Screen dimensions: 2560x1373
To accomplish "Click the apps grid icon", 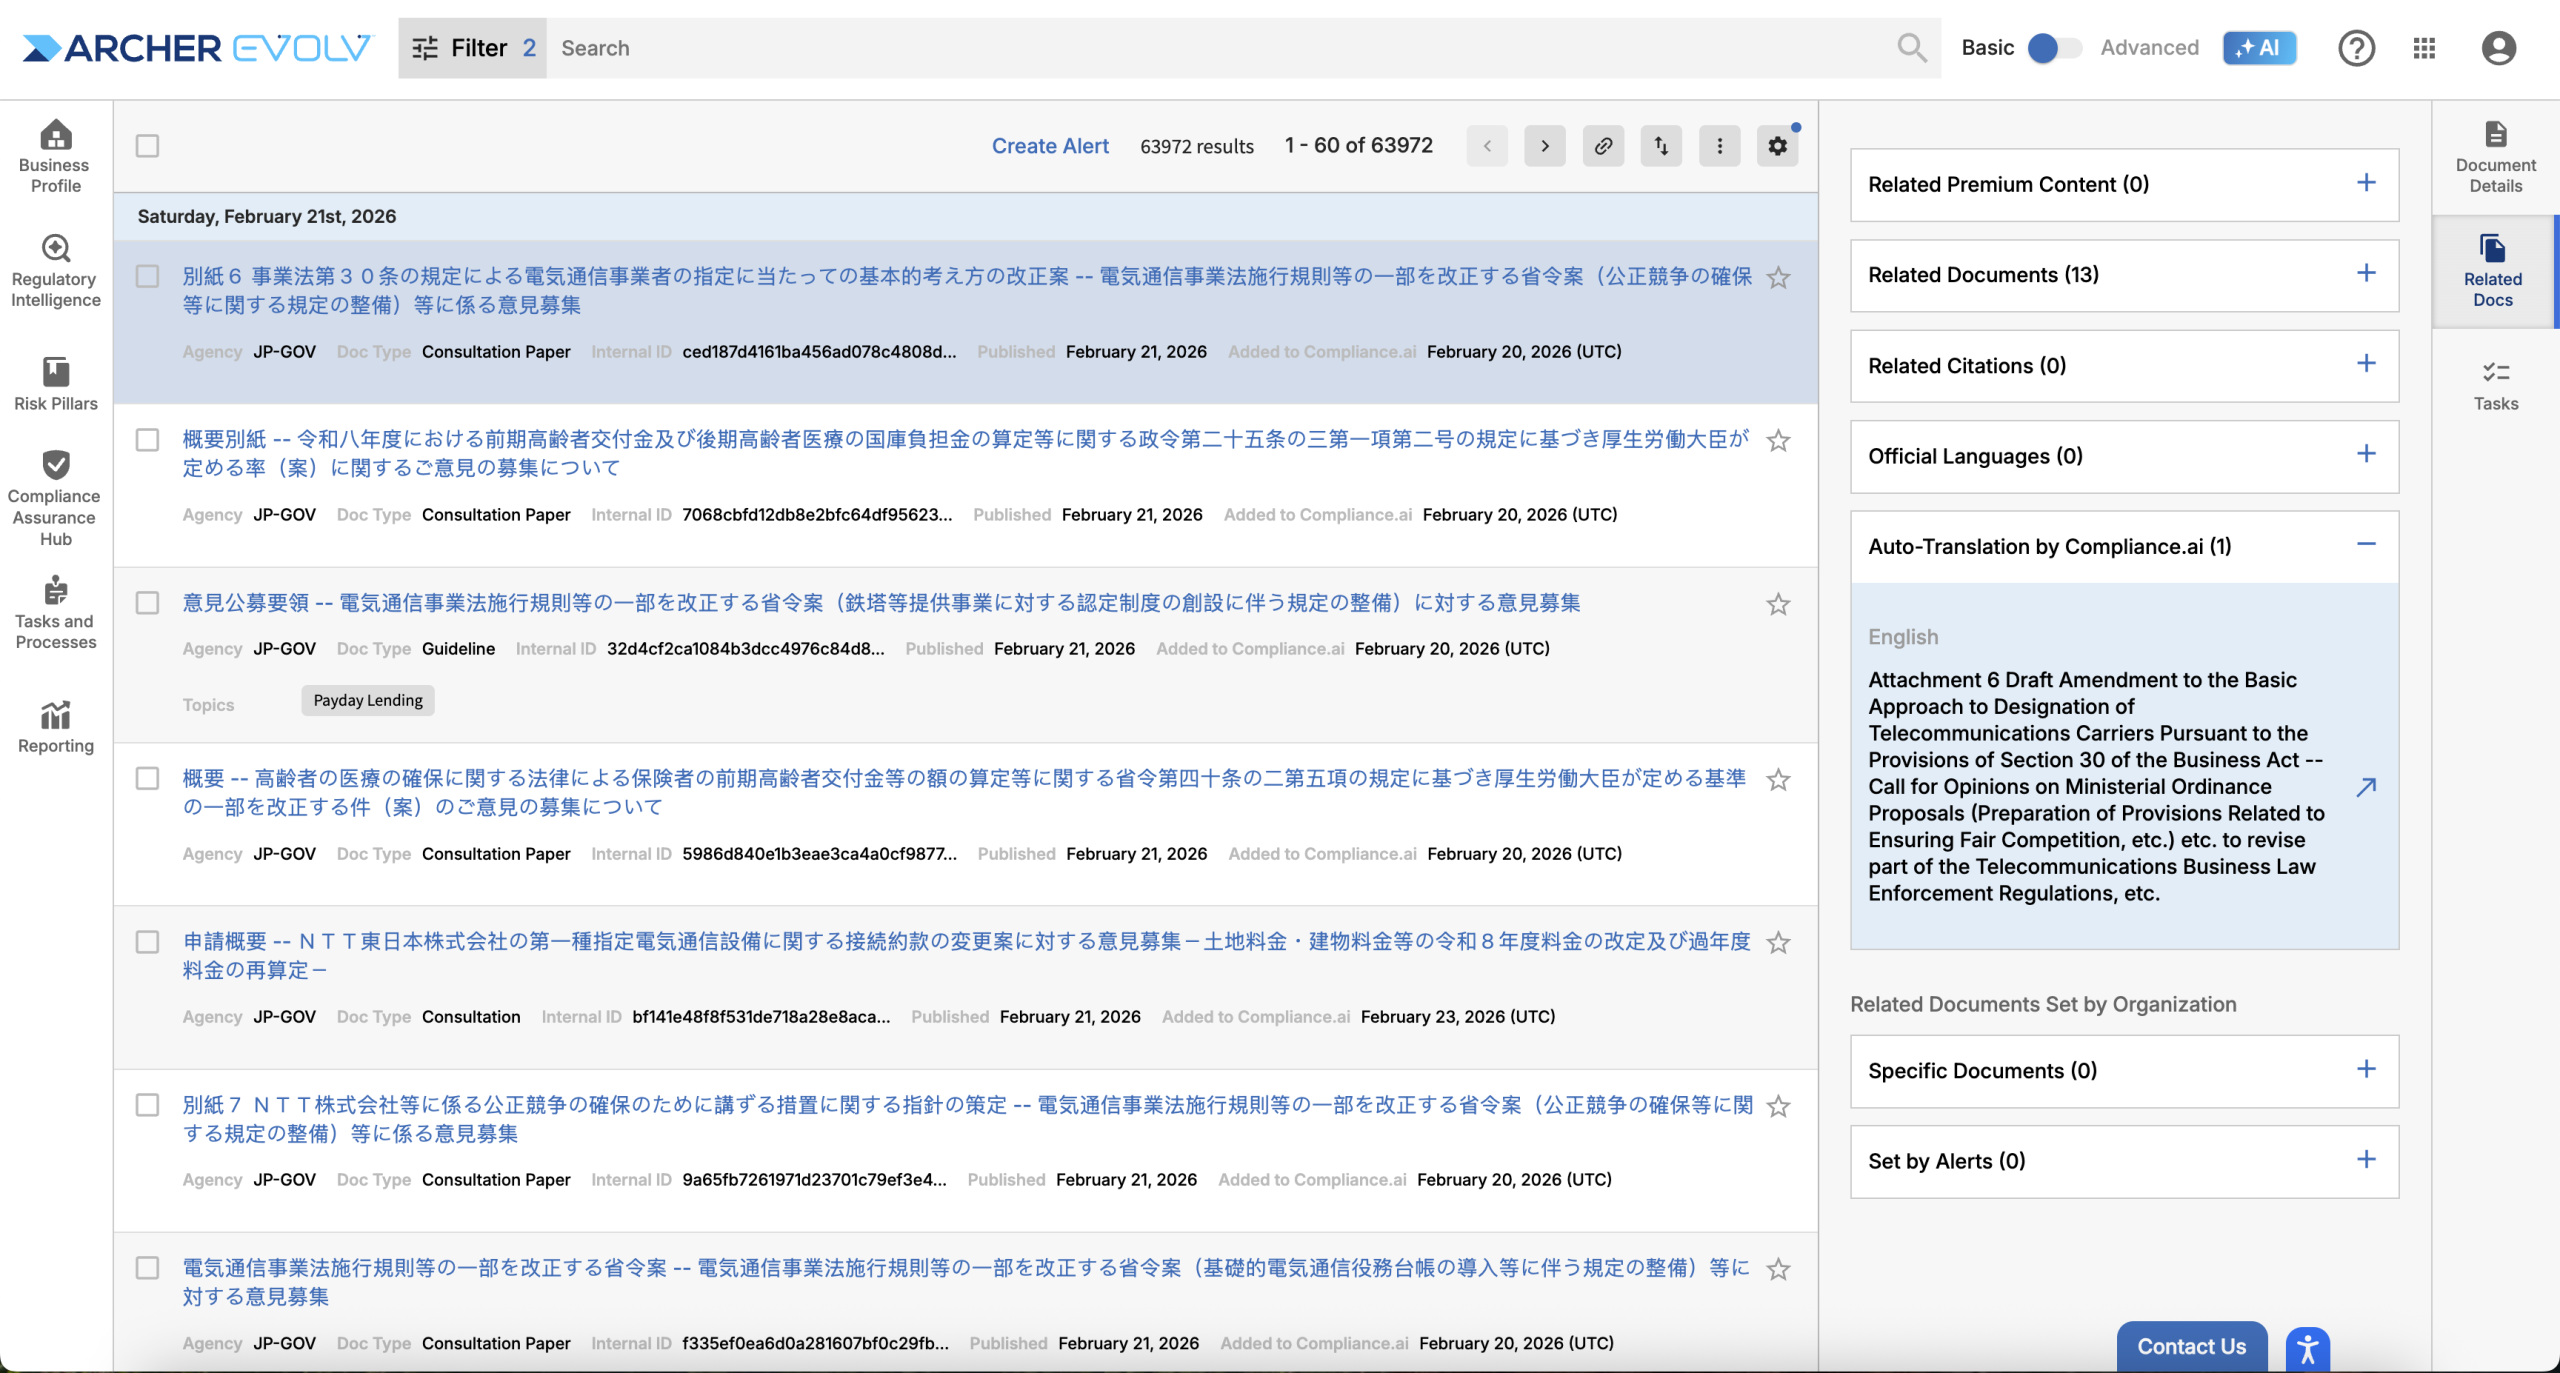I will click(2424, 48).
